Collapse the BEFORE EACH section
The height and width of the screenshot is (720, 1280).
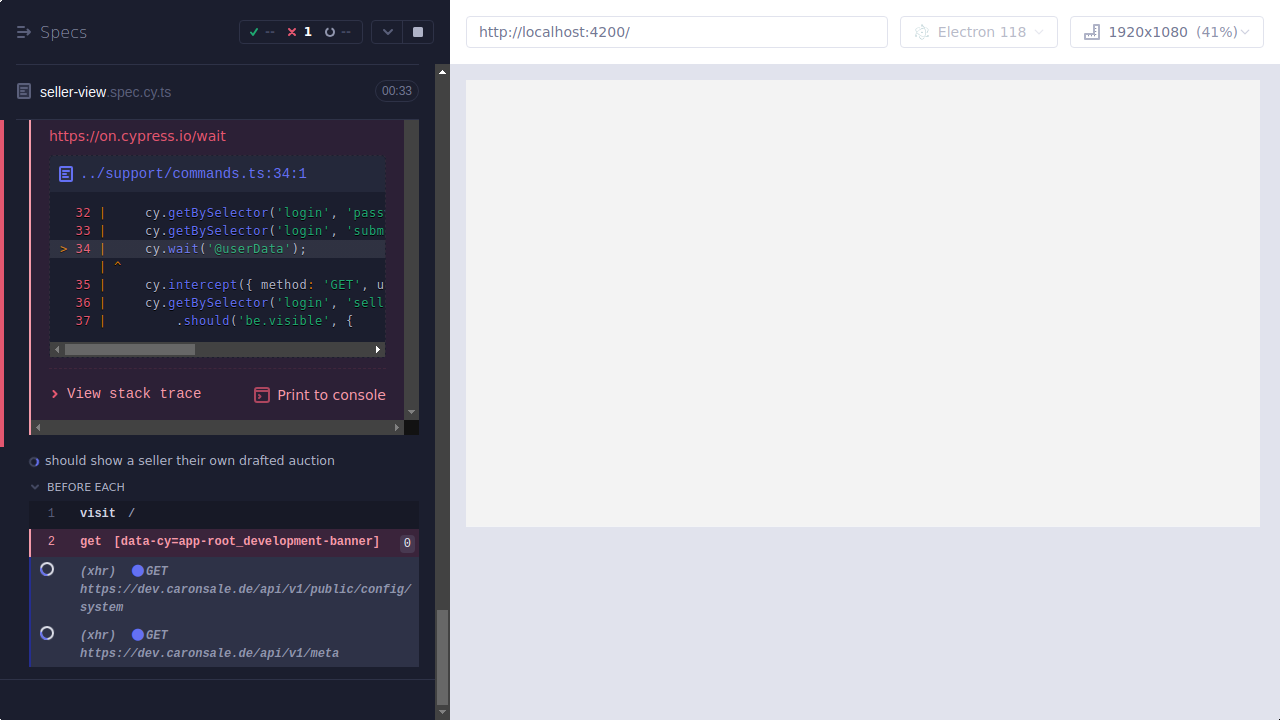click(x=36, y=487)
